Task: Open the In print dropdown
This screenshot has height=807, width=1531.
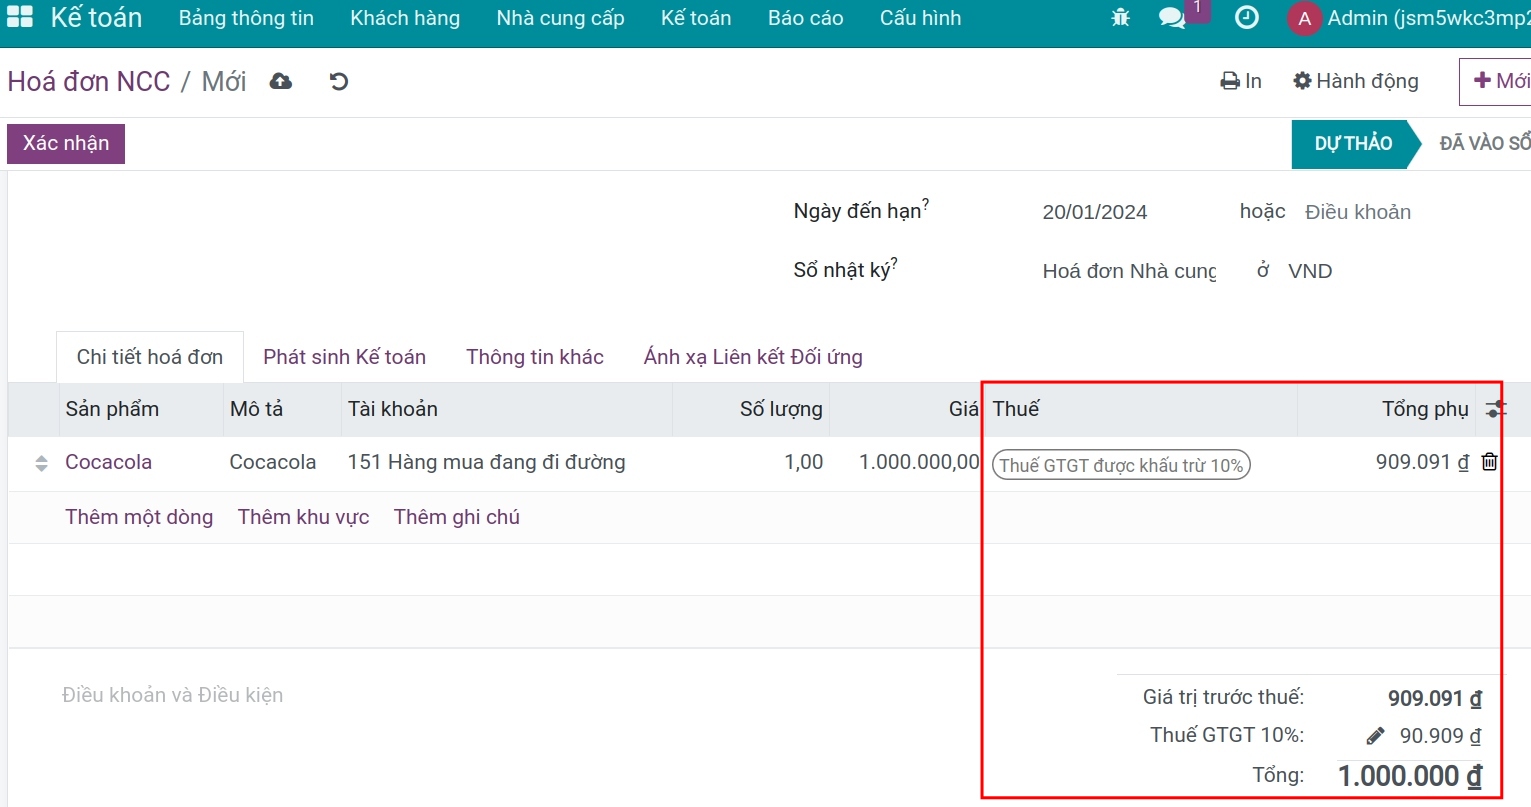Action: pos(1241,81)
